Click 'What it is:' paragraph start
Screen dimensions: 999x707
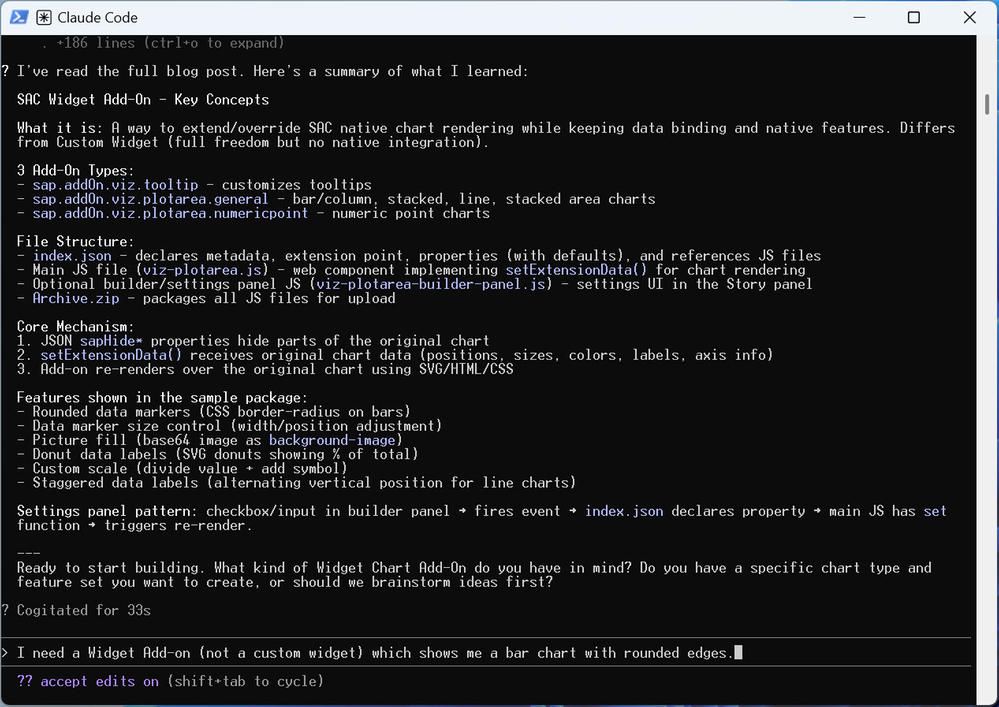click(61, 128)
